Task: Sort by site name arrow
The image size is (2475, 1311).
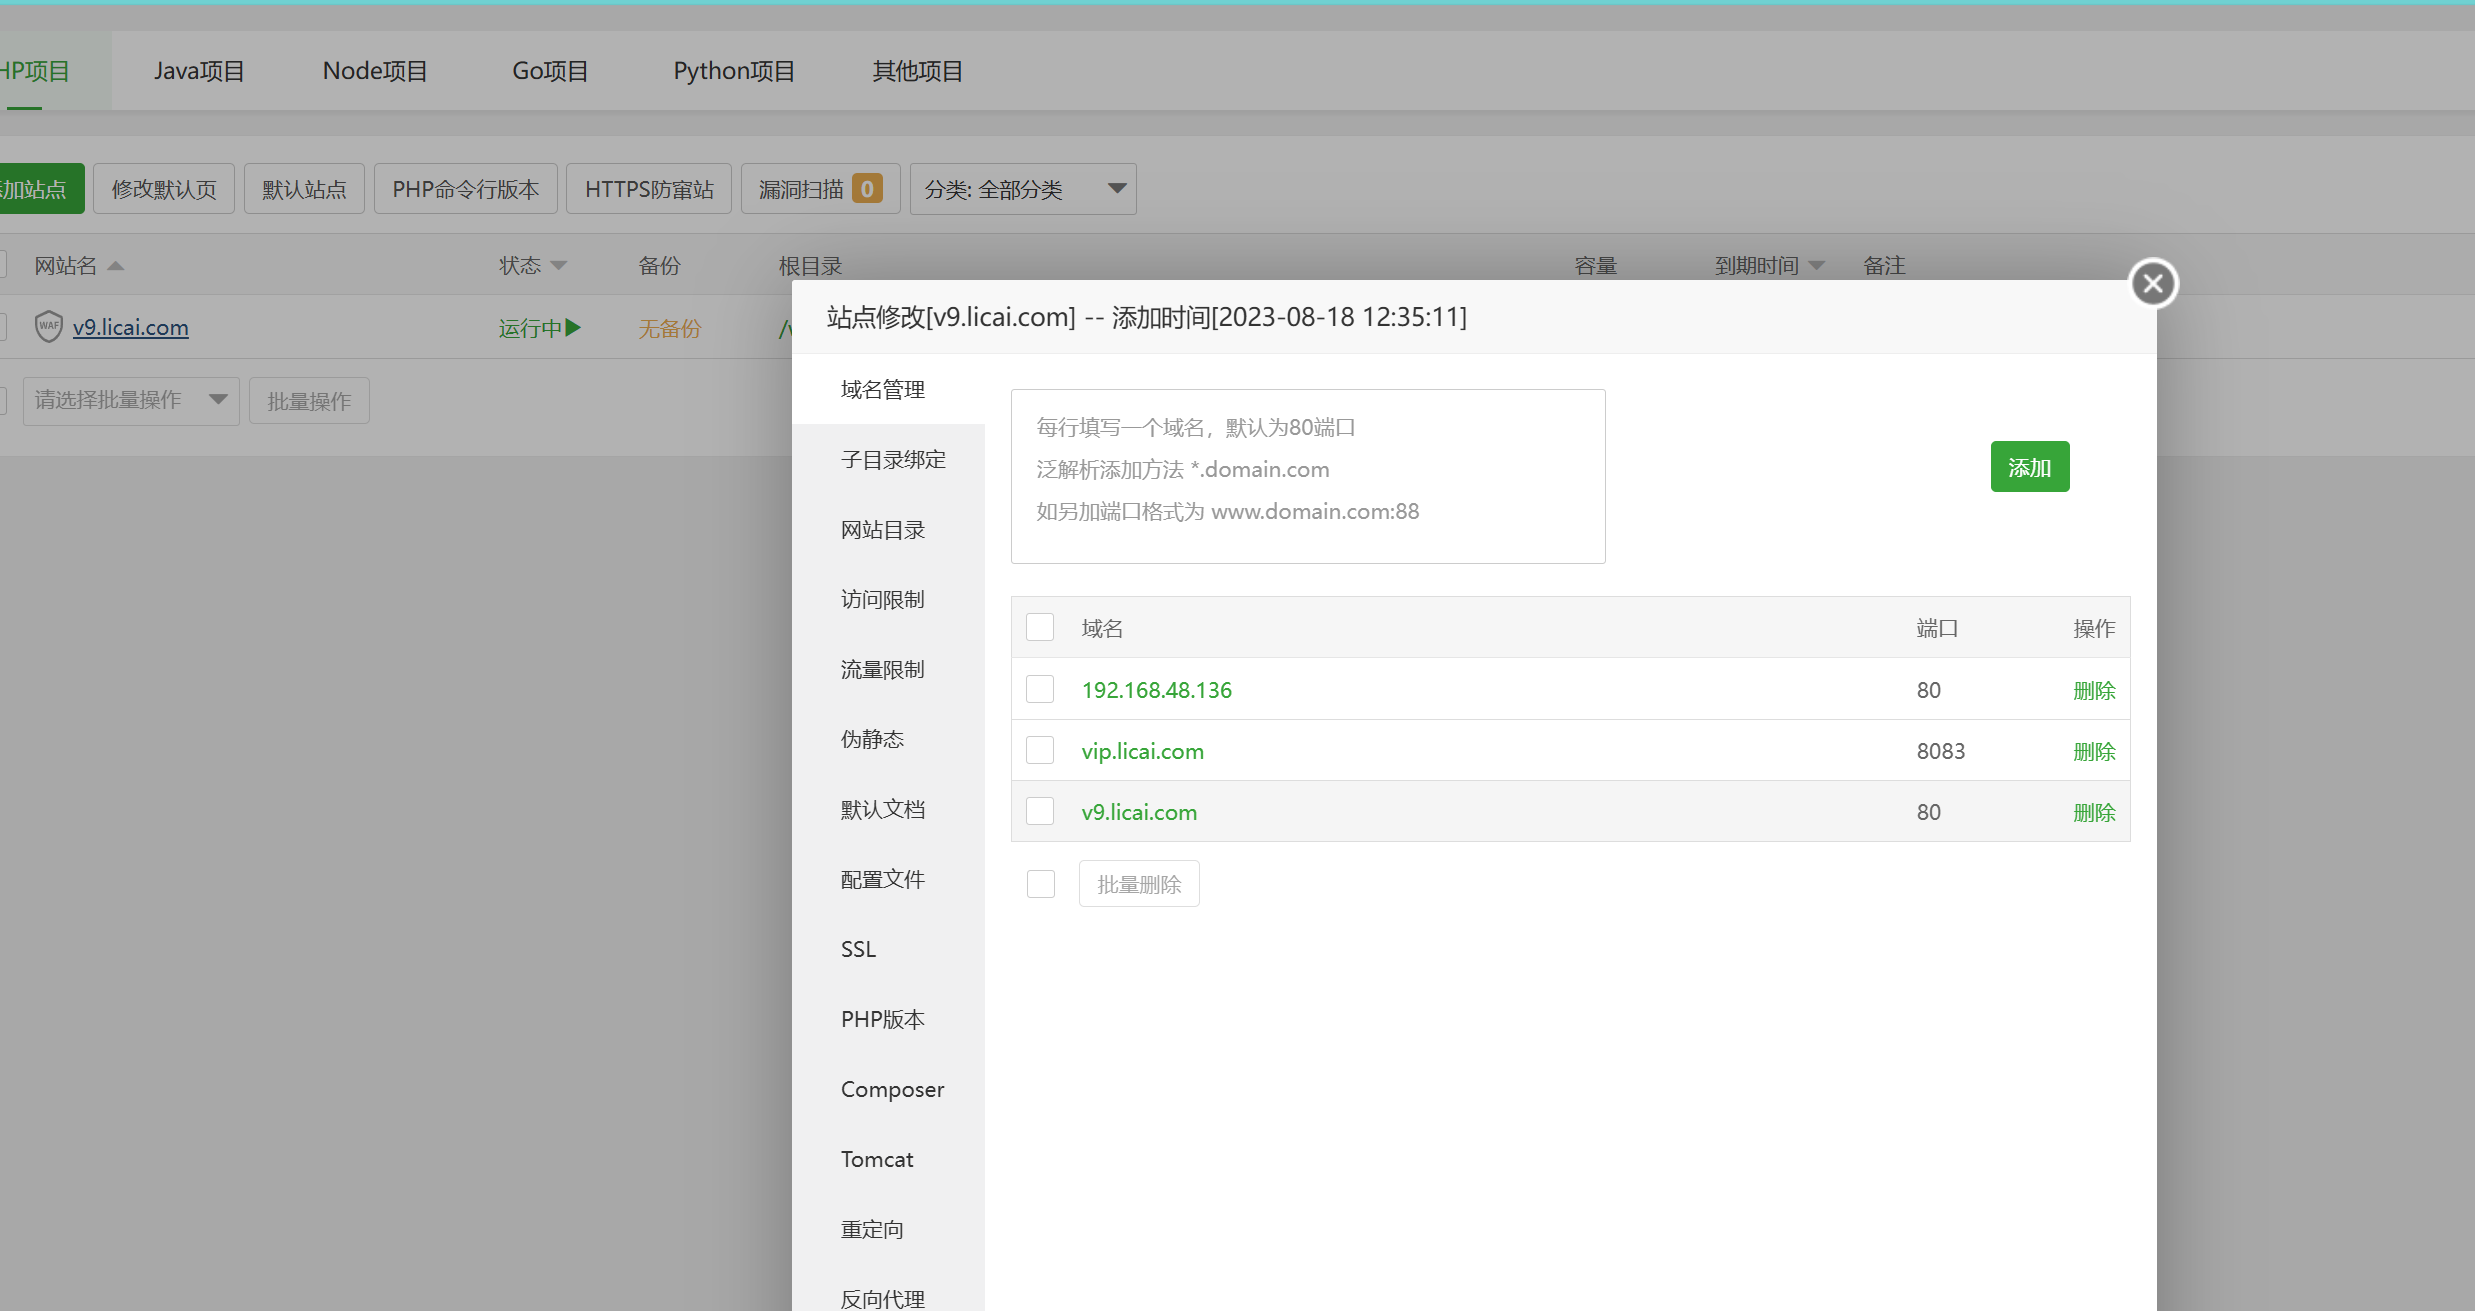Action: tap(116, 265)
